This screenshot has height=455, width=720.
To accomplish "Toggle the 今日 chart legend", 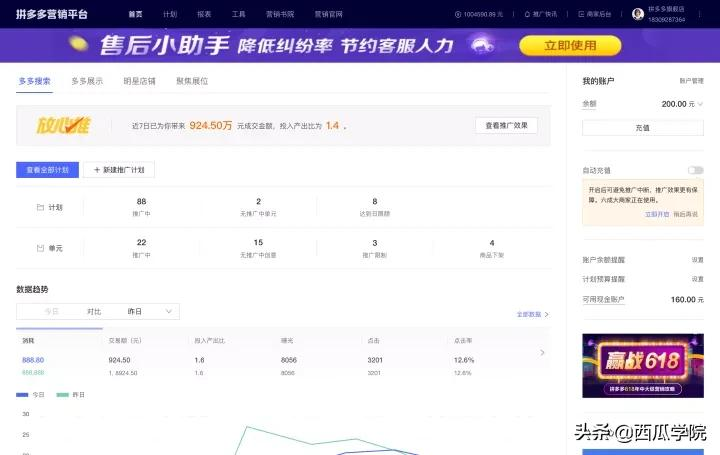I will point(30,395).
